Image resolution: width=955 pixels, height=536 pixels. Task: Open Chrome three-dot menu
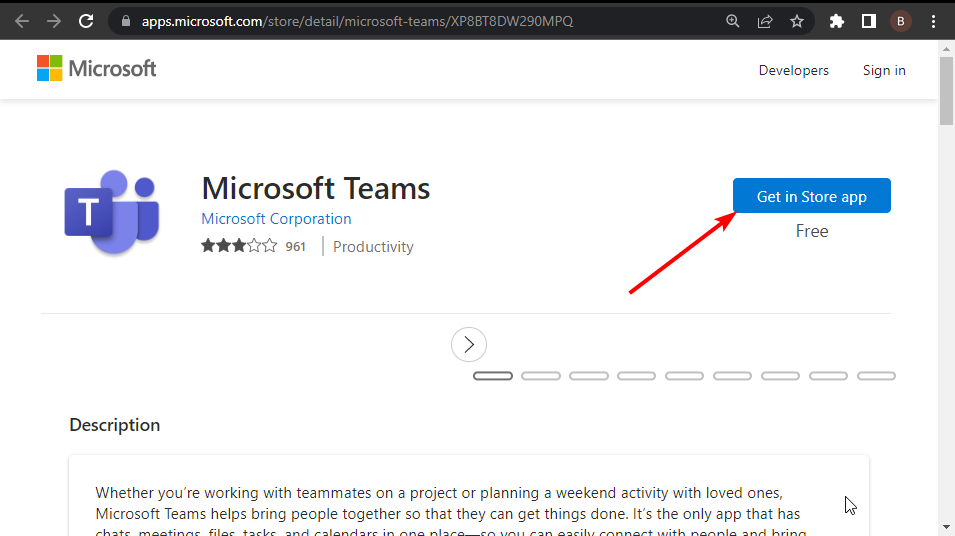click(x=932, y=21)
